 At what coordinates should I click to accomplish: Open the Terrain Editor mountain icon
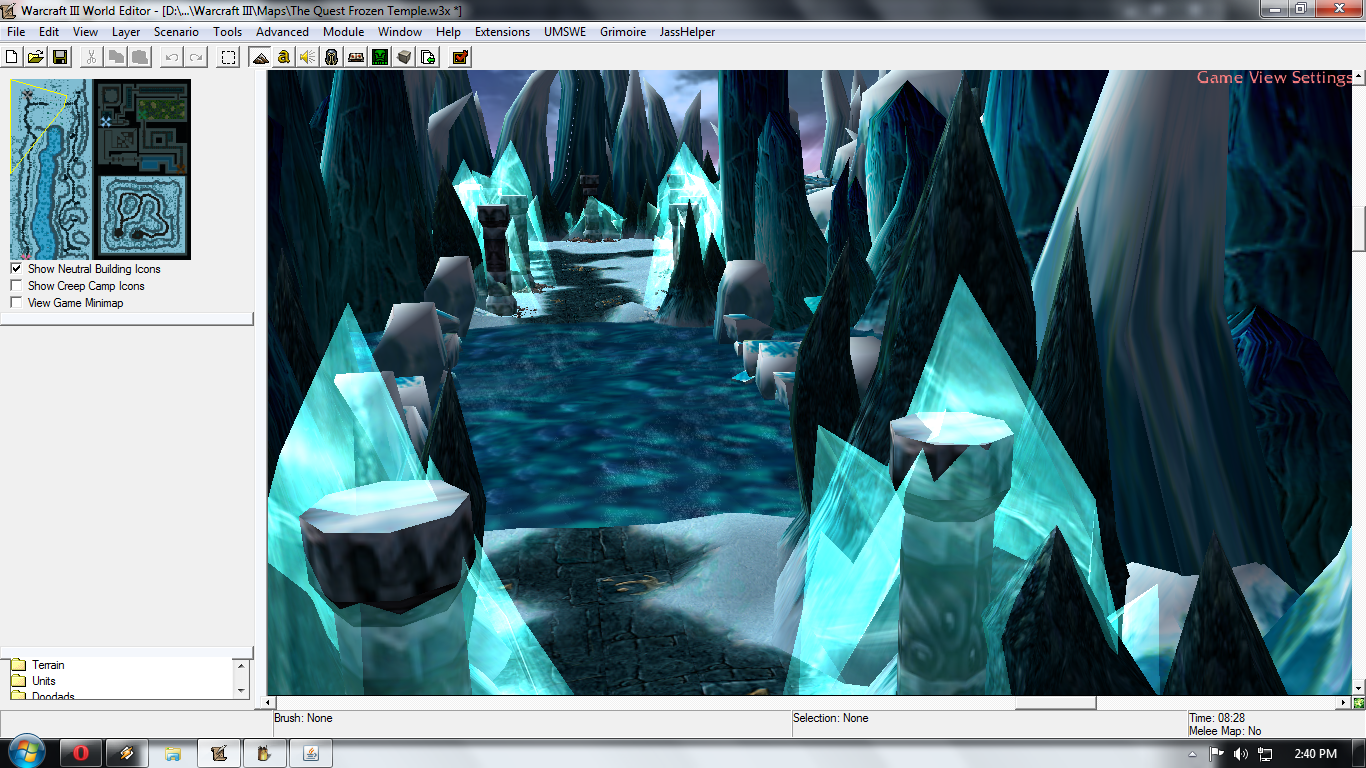tap(260, 57)
